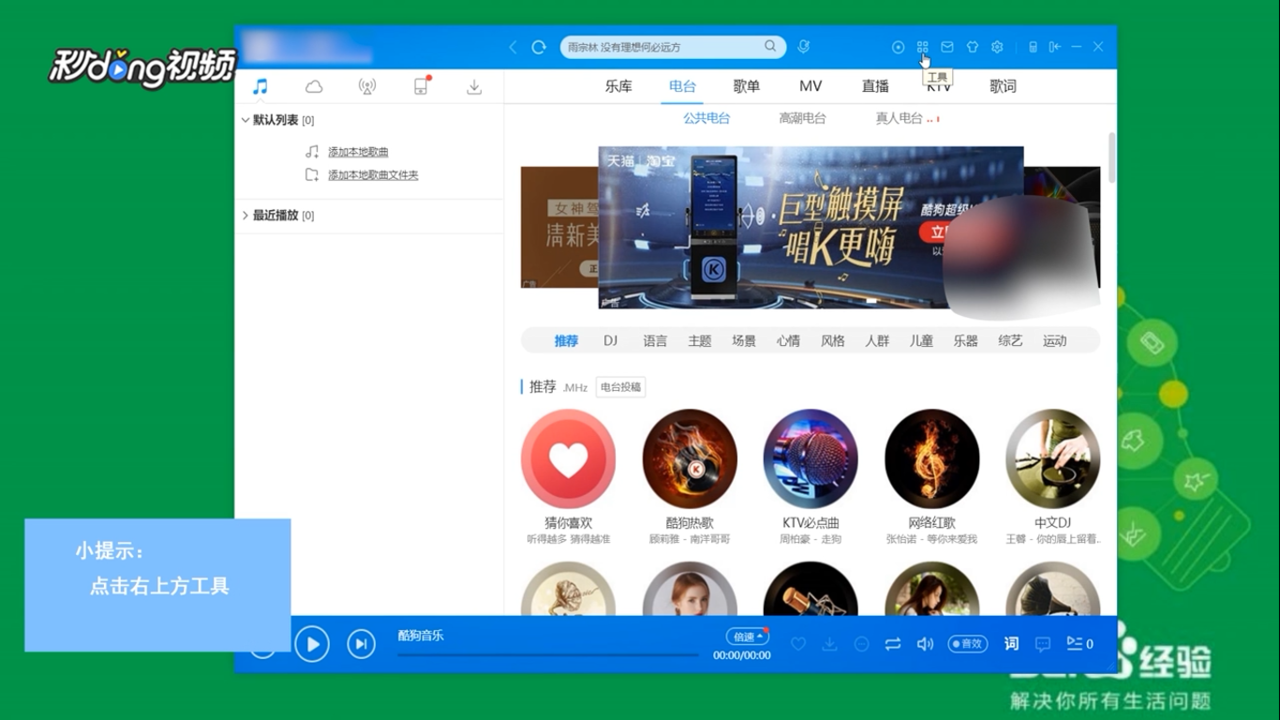1280x720 pixels.
Task: Open the 猜你喜欢 heart station
Action: (x=568, y=457)
